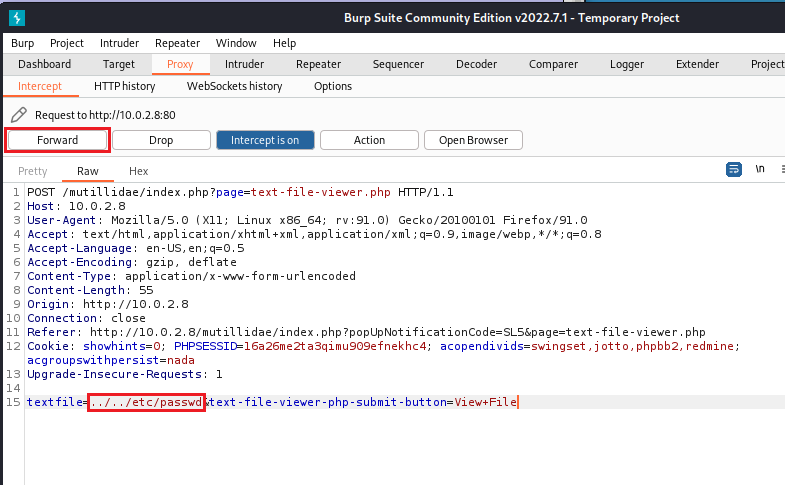785x485 pixels.
Task: Open the Comparer tab
Action: click(553, 64)
